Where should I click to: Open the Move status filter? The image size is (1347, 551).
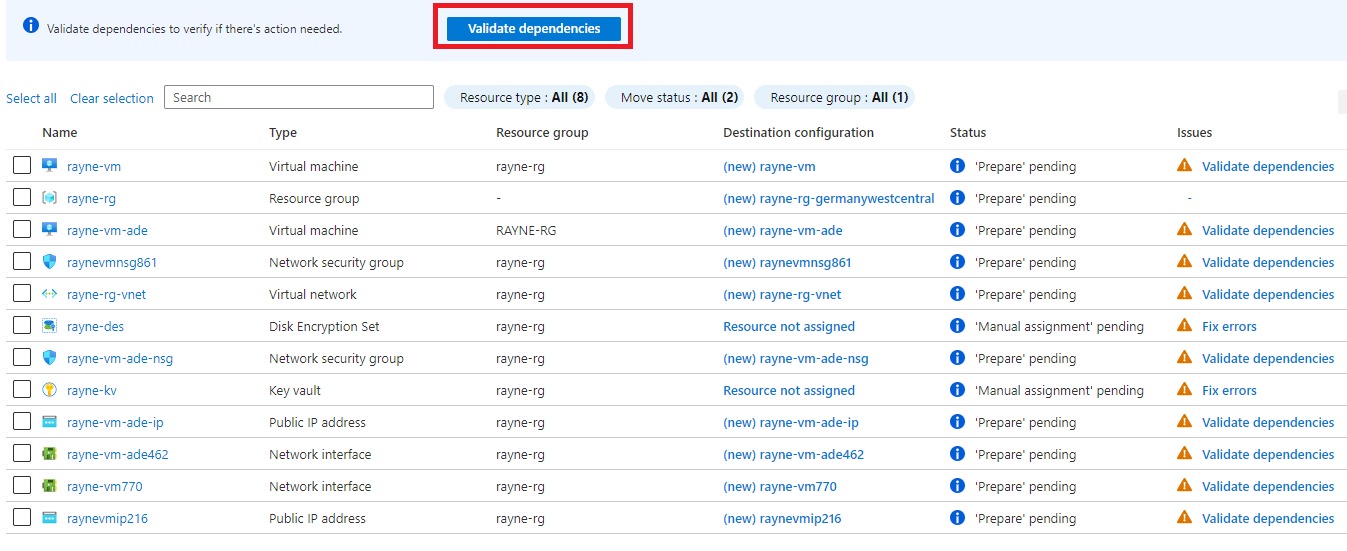(x=679, y=97)
